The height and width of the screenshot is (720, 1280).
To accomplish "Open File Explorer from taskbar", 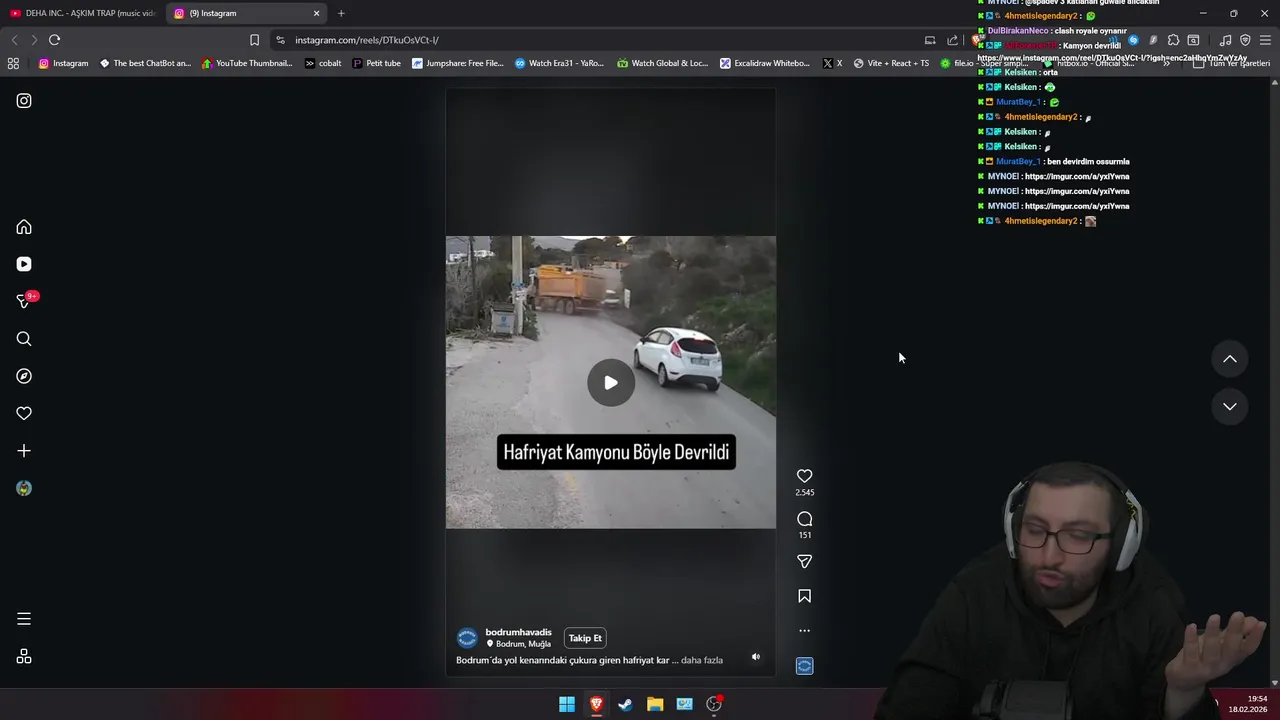I will point(655,704).
